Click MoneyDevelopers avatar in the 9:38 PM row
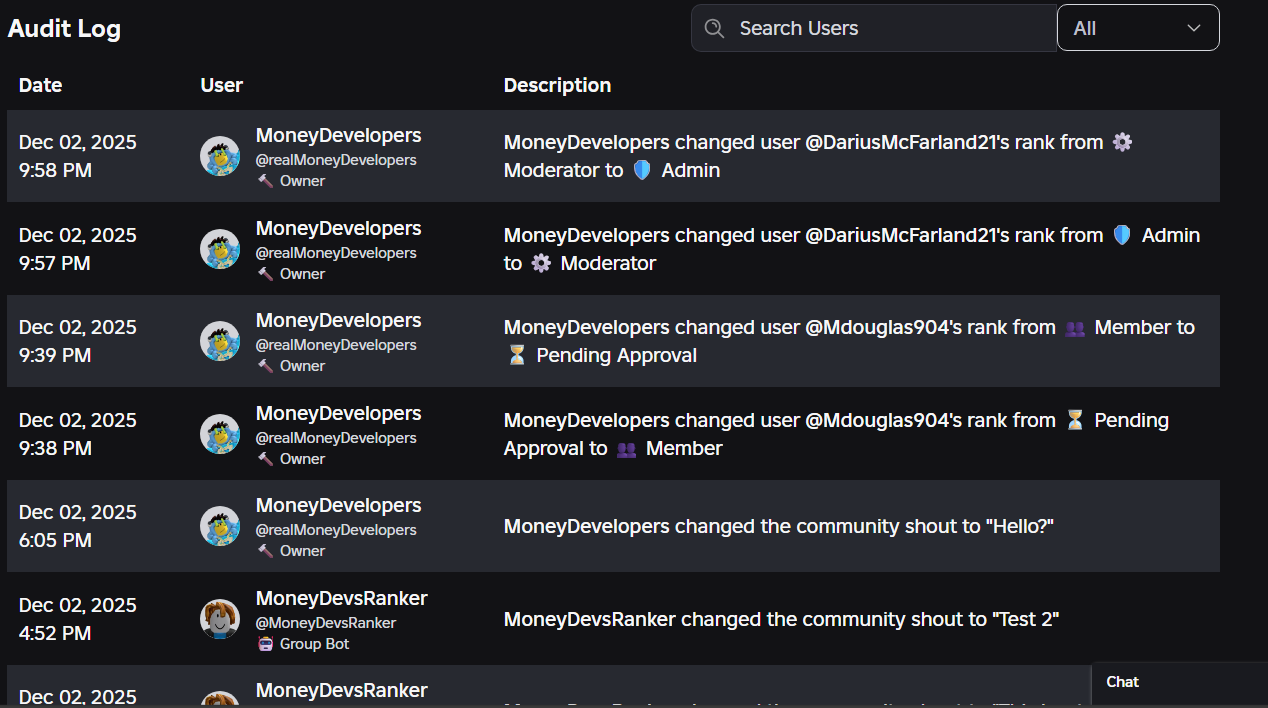Image resolution: width=1268 pixels, height=708 pixels. tap(220, 434)
